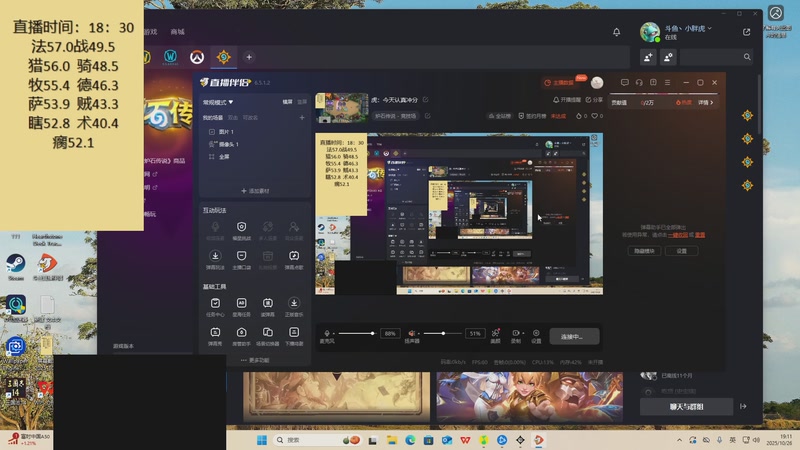This screenshot has height=450, width=800.
Task: Open Battle.net friend settings icon
Action: click(668, 57)
